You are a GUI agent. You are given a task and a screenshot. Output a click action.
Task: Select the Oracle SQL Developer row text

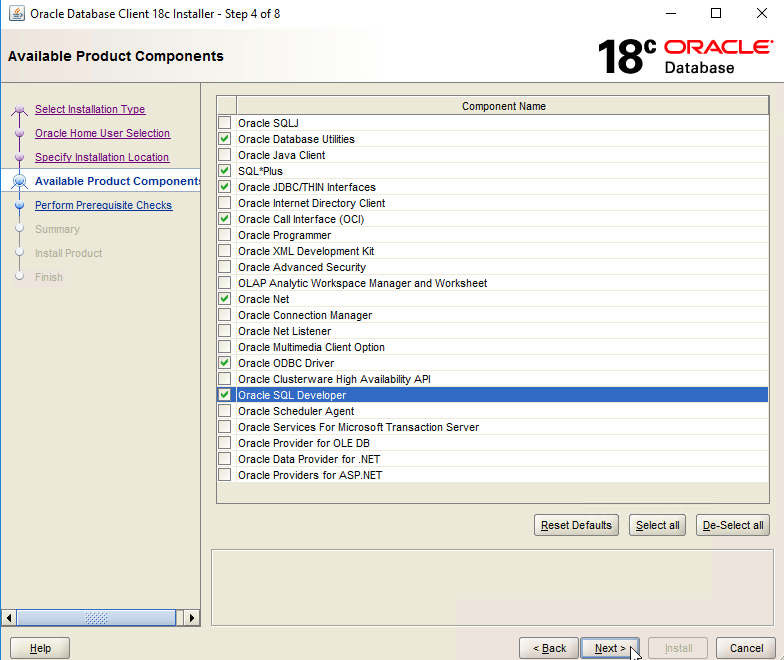[x=292, y=395]
